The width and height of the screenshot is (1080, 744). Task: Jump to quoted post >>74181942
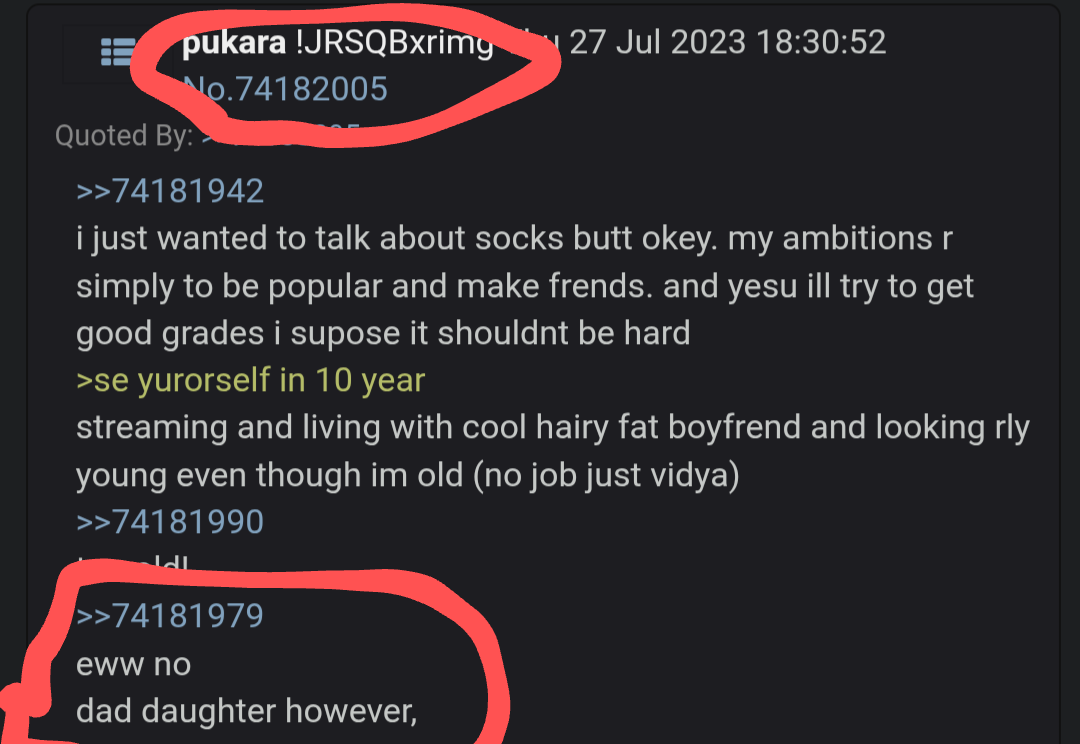[x=170, y=191]
